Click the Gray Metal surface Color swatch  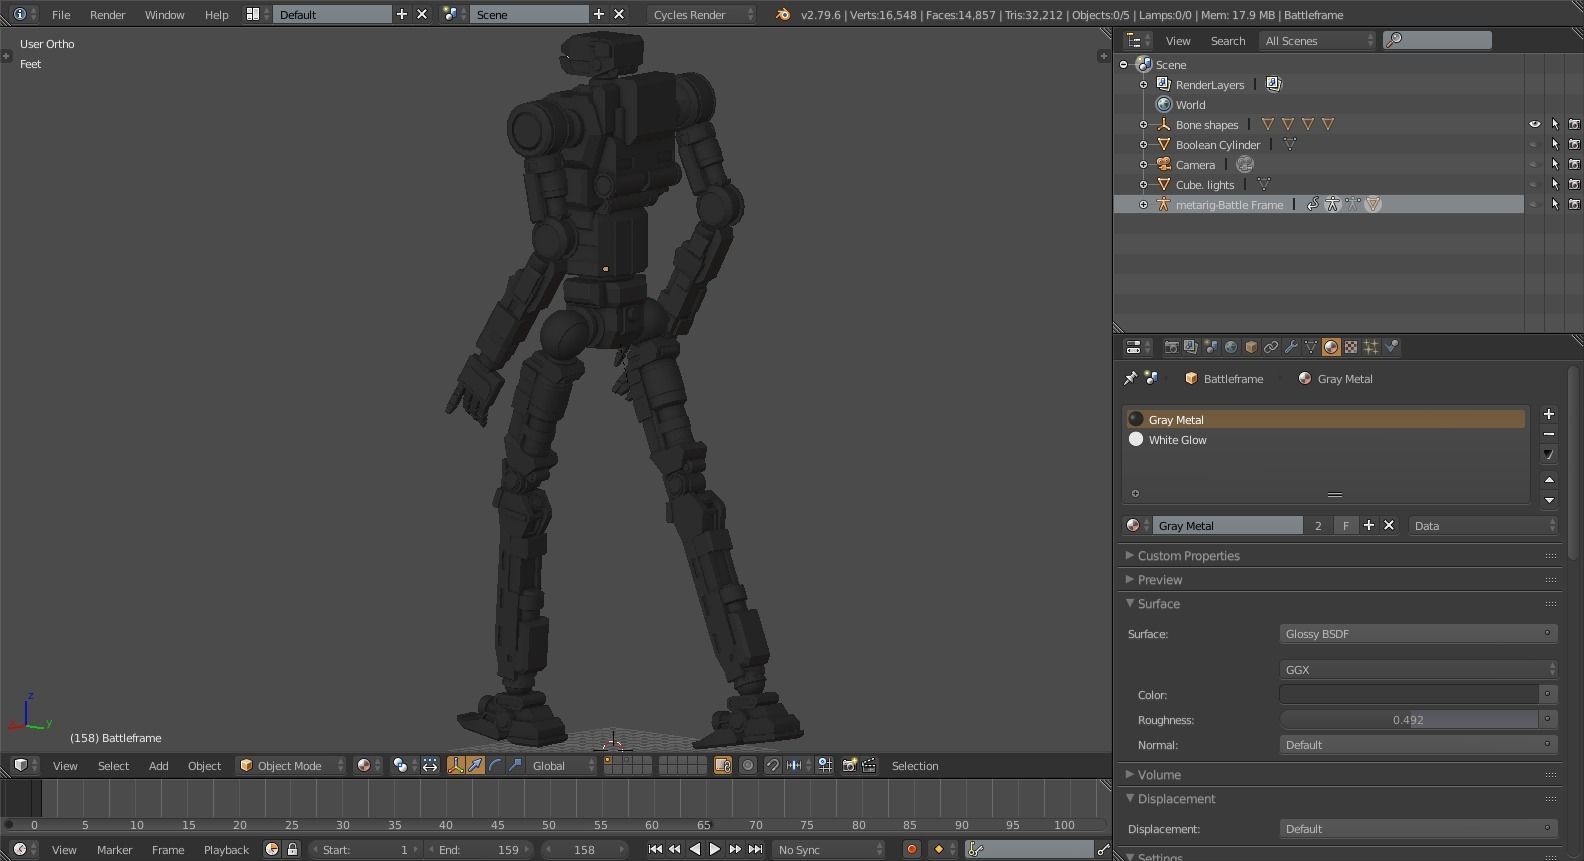(1409, 694)
